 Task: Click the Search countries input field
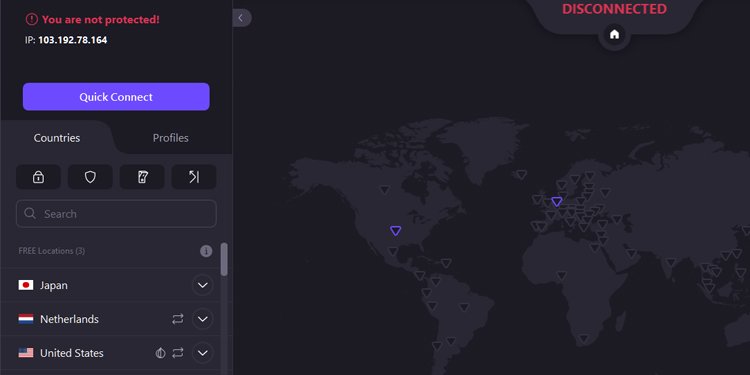[116, 213]
